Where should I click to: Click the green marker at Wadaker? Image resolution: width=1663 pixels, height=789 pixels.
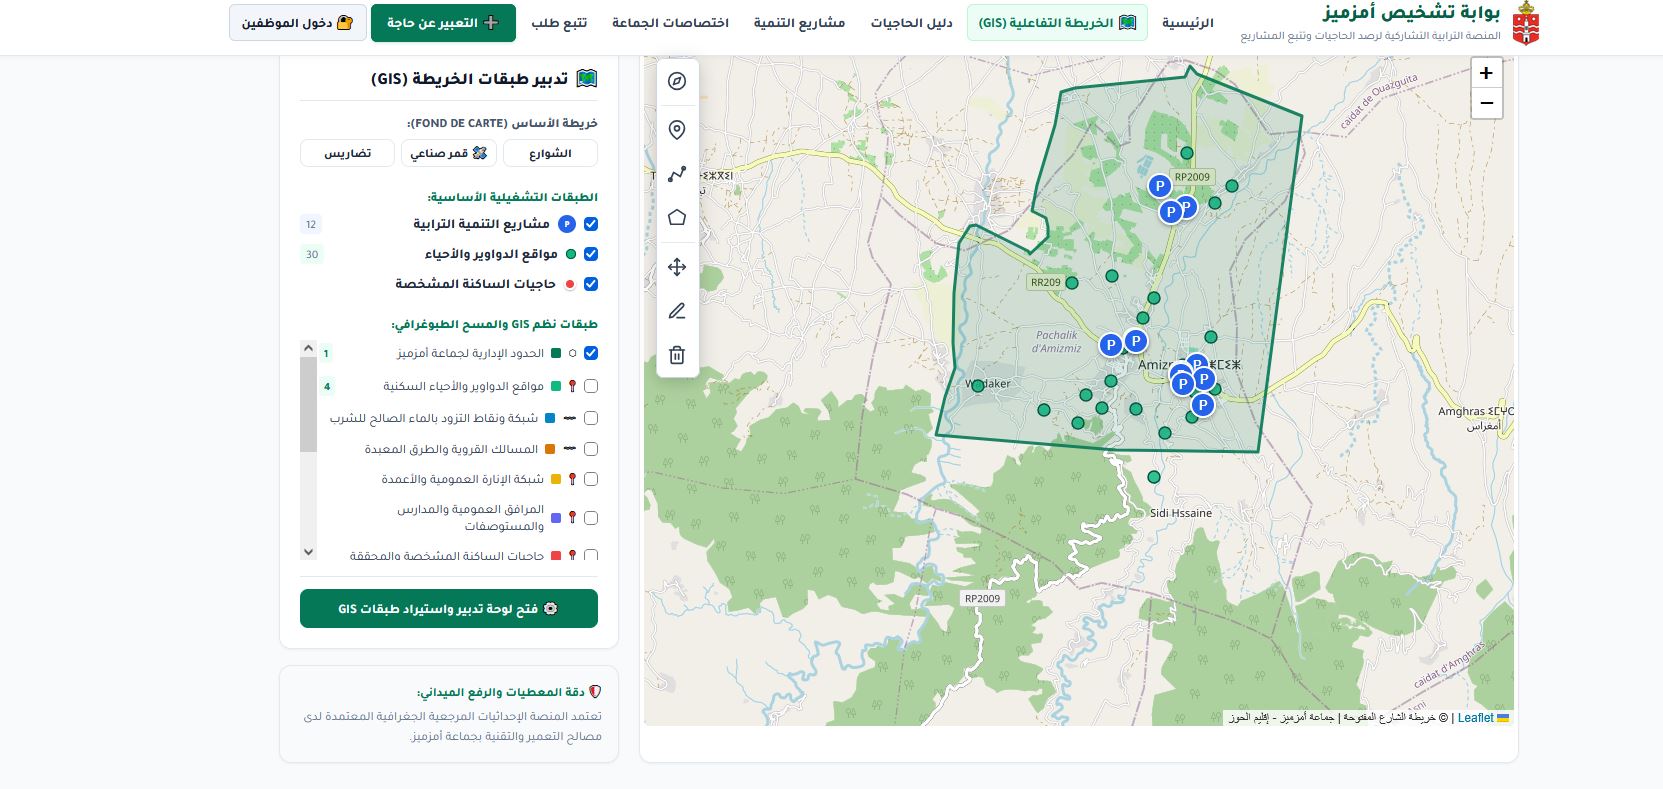pyautogui.click(x=978, y=386)
